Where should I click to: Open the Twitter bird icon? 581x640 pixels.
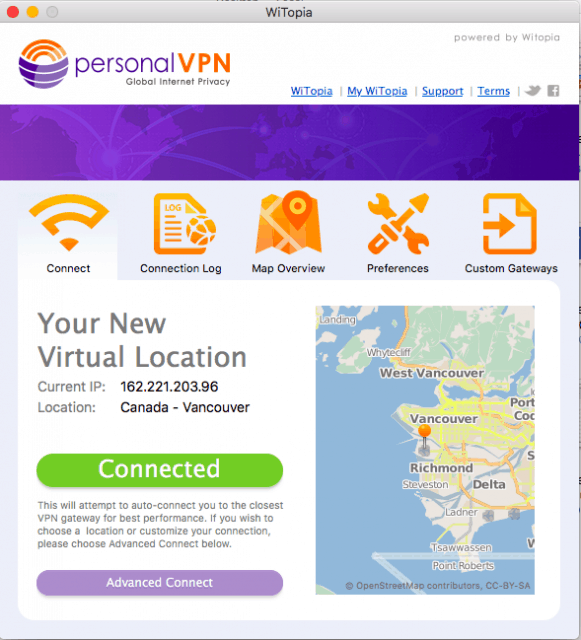tap(532, 90)
